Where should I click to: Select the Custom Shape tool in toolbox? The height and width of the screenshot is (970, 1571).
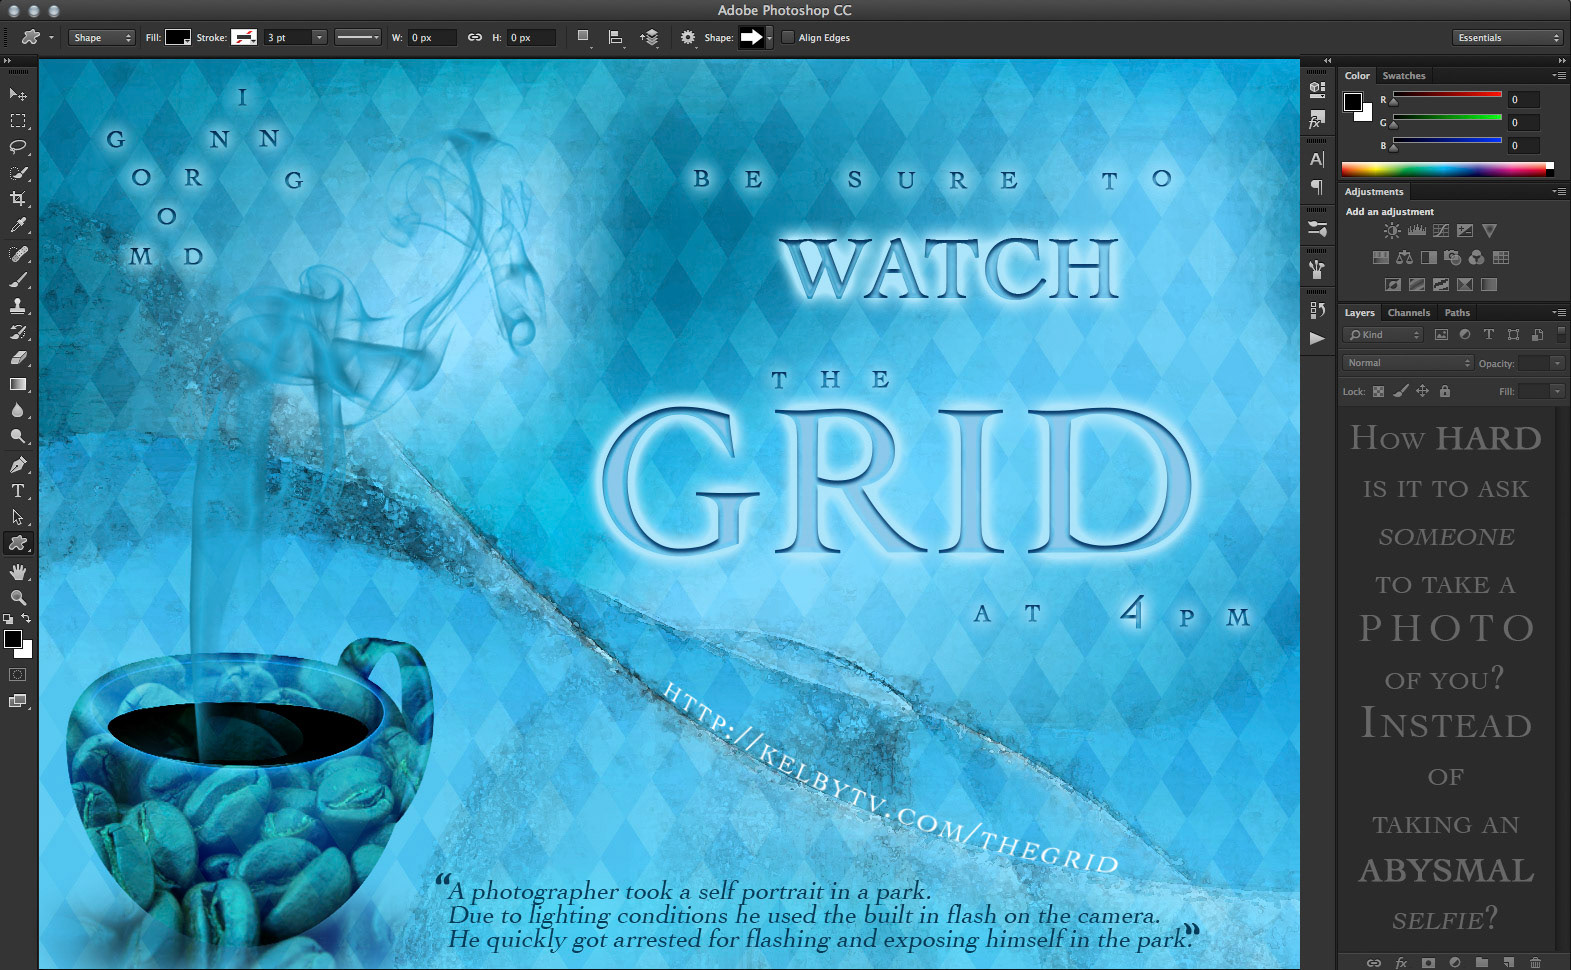[x=18, y=543]
